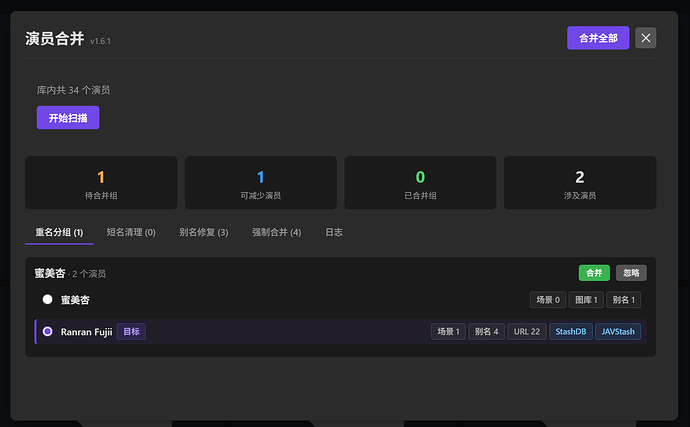Click the 待合并组 stat card
The image size is (690, 427).
pos(101,183)
